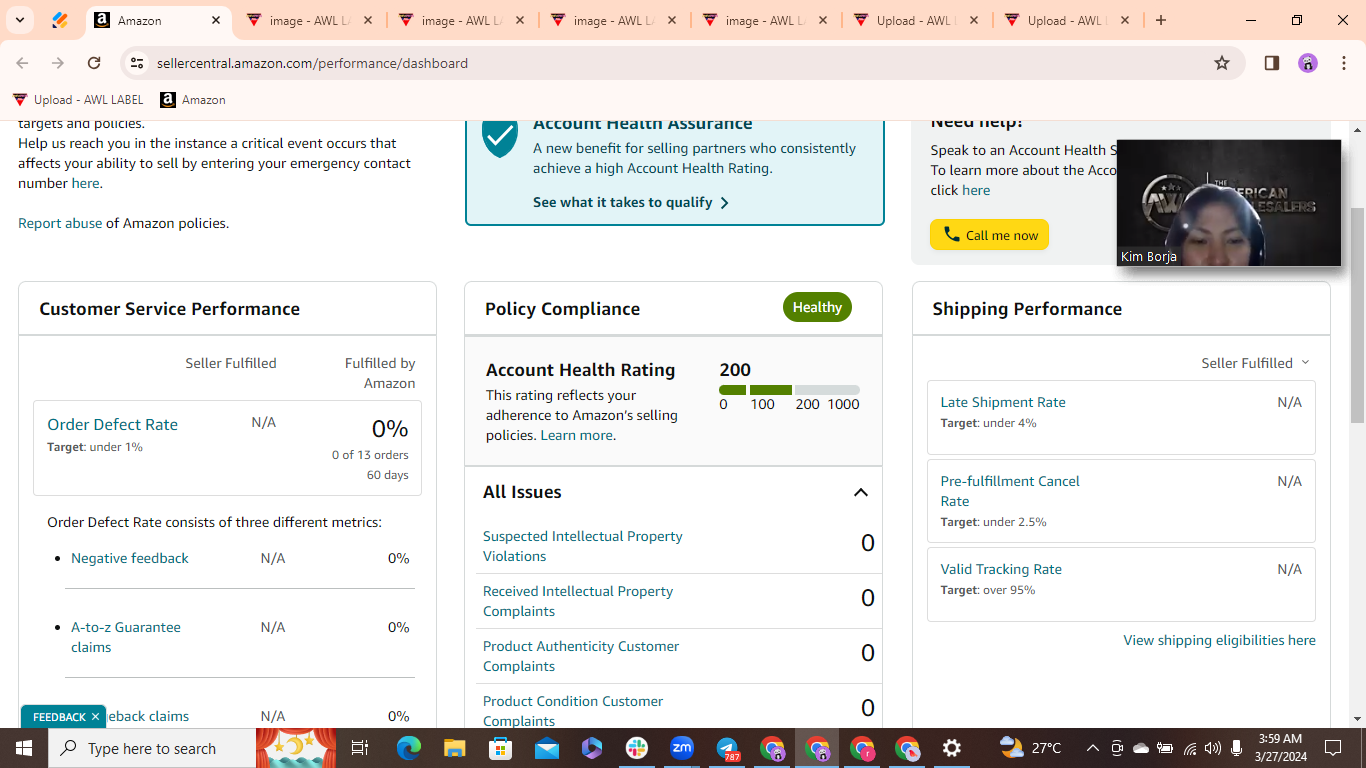
Task: Open the Upload - AWL LABEL bookmark
Action: [78, 100]
